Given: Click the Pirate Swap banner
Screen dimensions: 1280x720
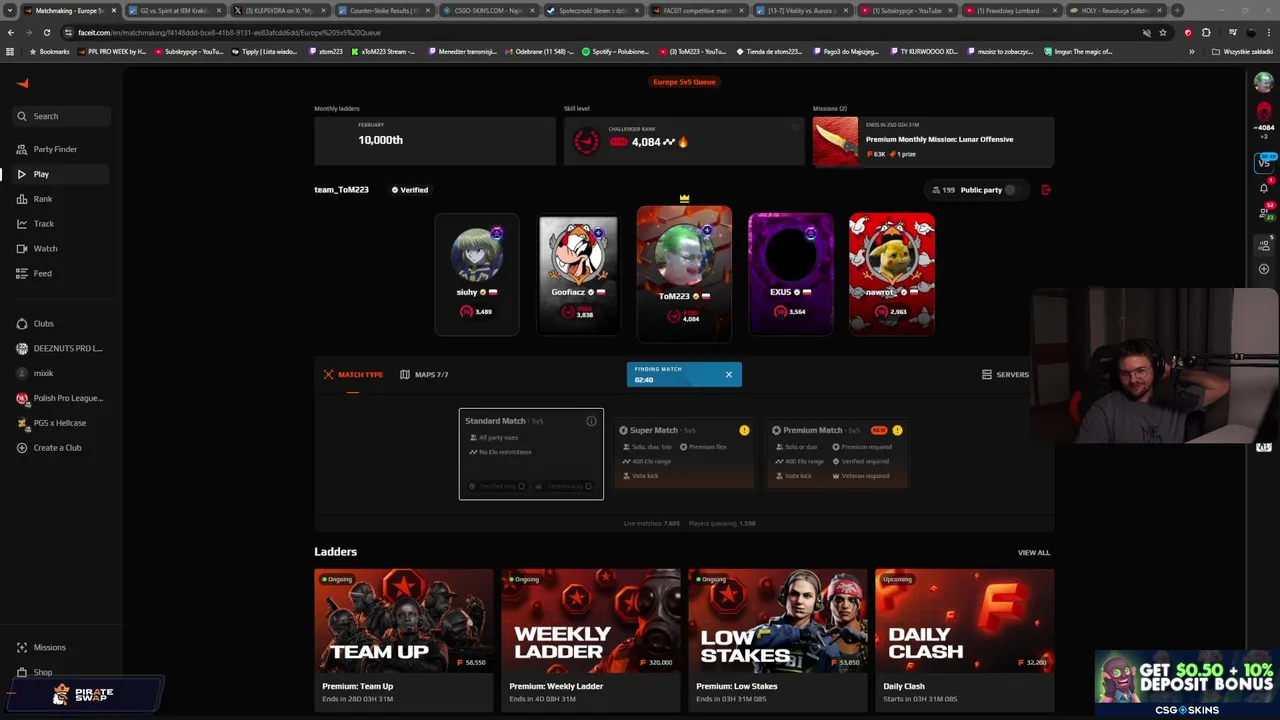Looking at the screenshot, I should [x=85, y=694].
